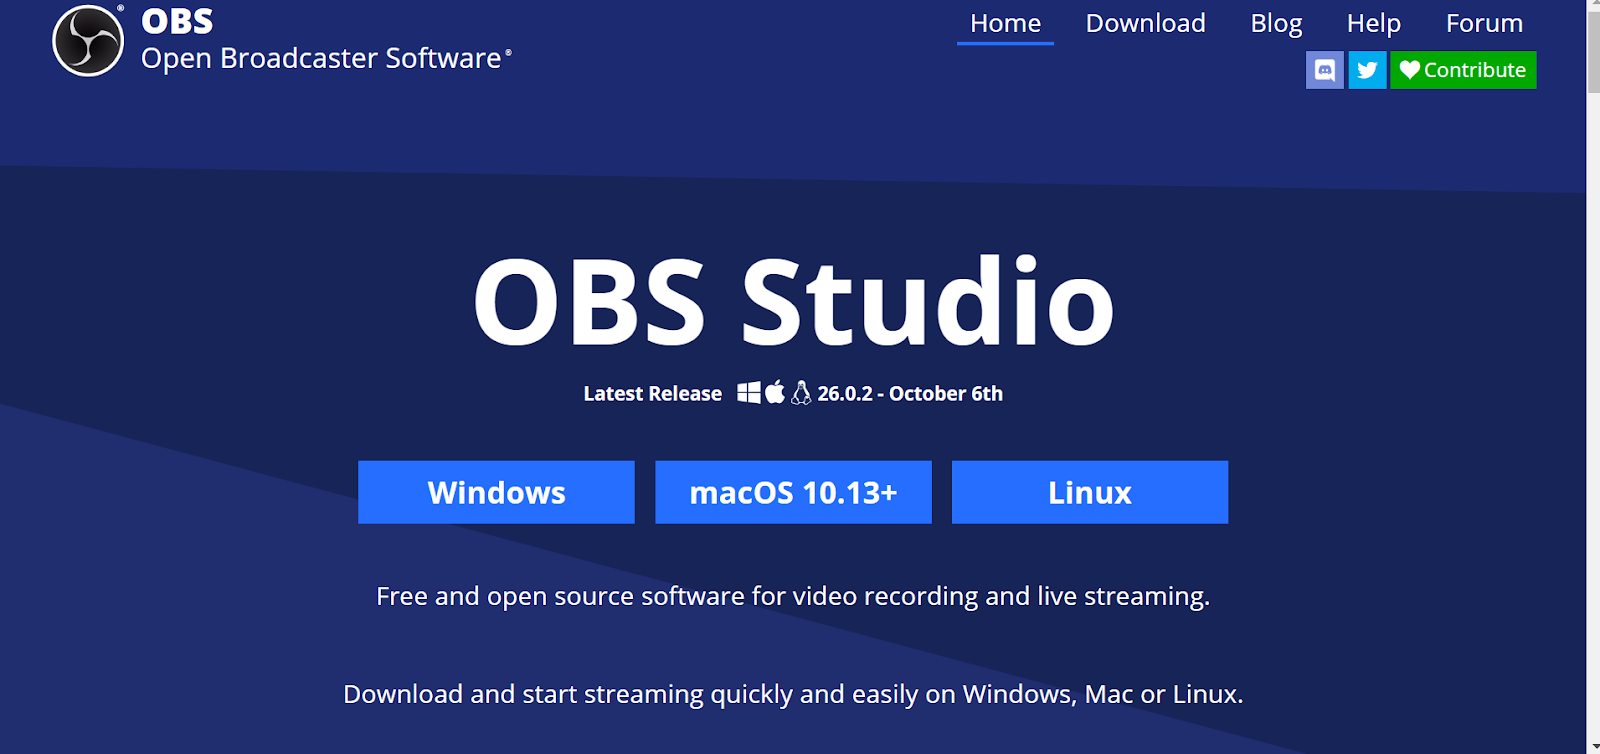Open the Discord icon link

click(x=1325, y=70)
